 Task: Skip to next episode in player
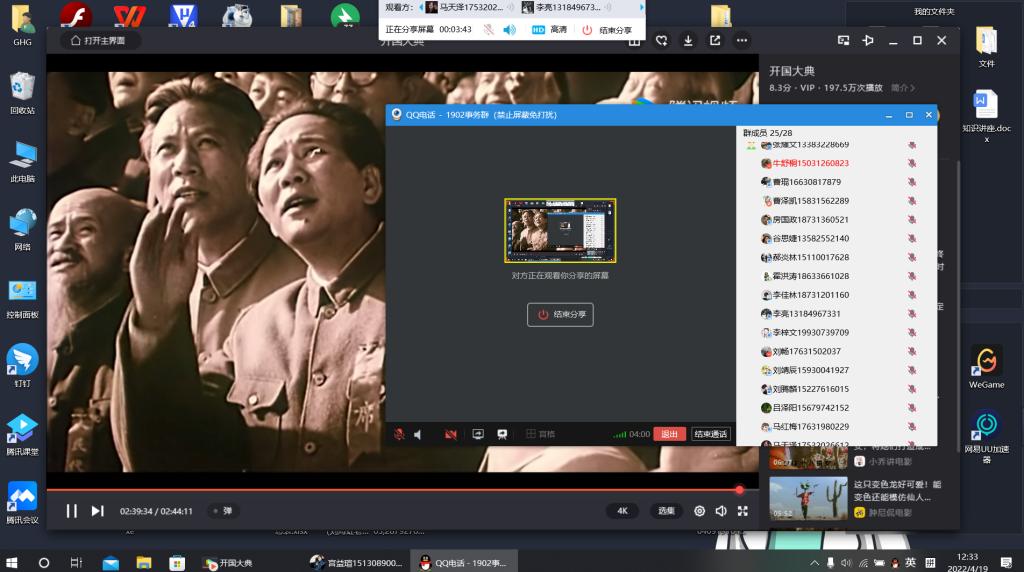(x=97, y=511)
